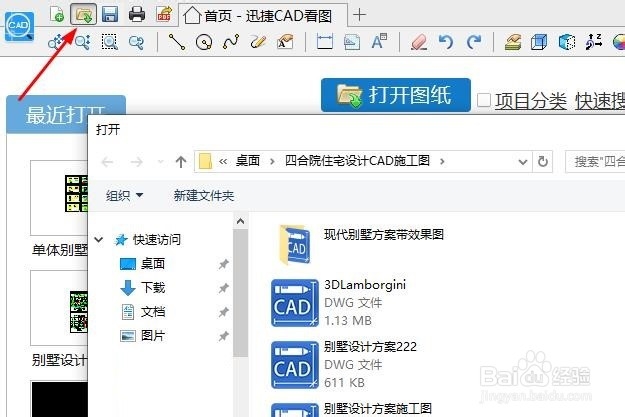Select the 现代别墅方案带效果图 folder

pyautogui.click(x=360, y=244)
